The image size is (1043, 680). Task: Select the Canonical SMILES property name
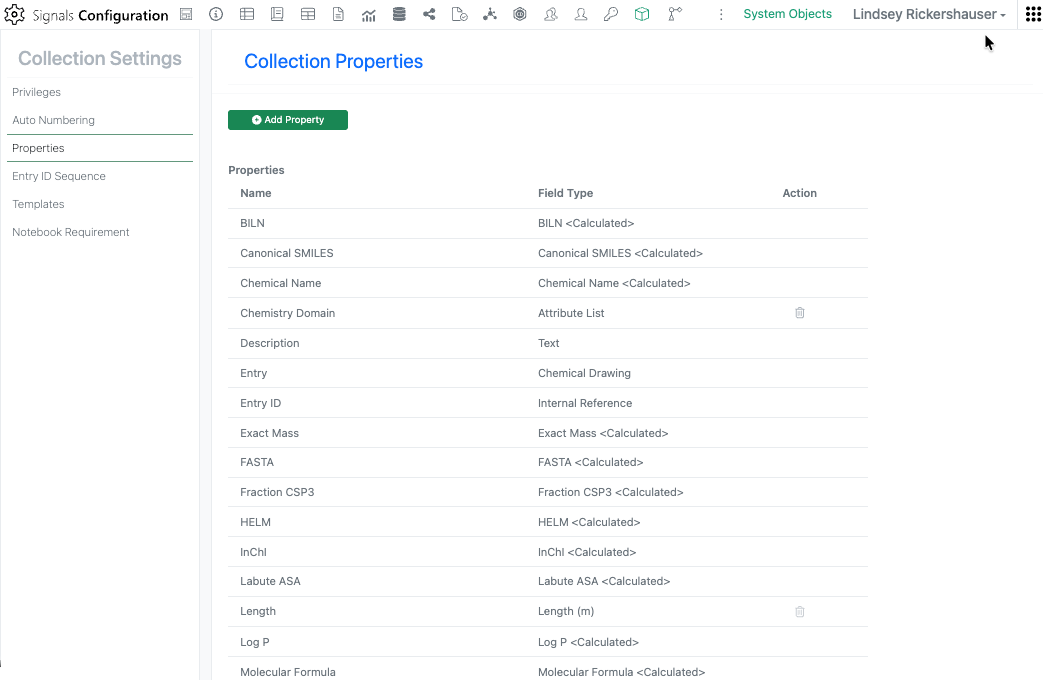pos(287,253)
